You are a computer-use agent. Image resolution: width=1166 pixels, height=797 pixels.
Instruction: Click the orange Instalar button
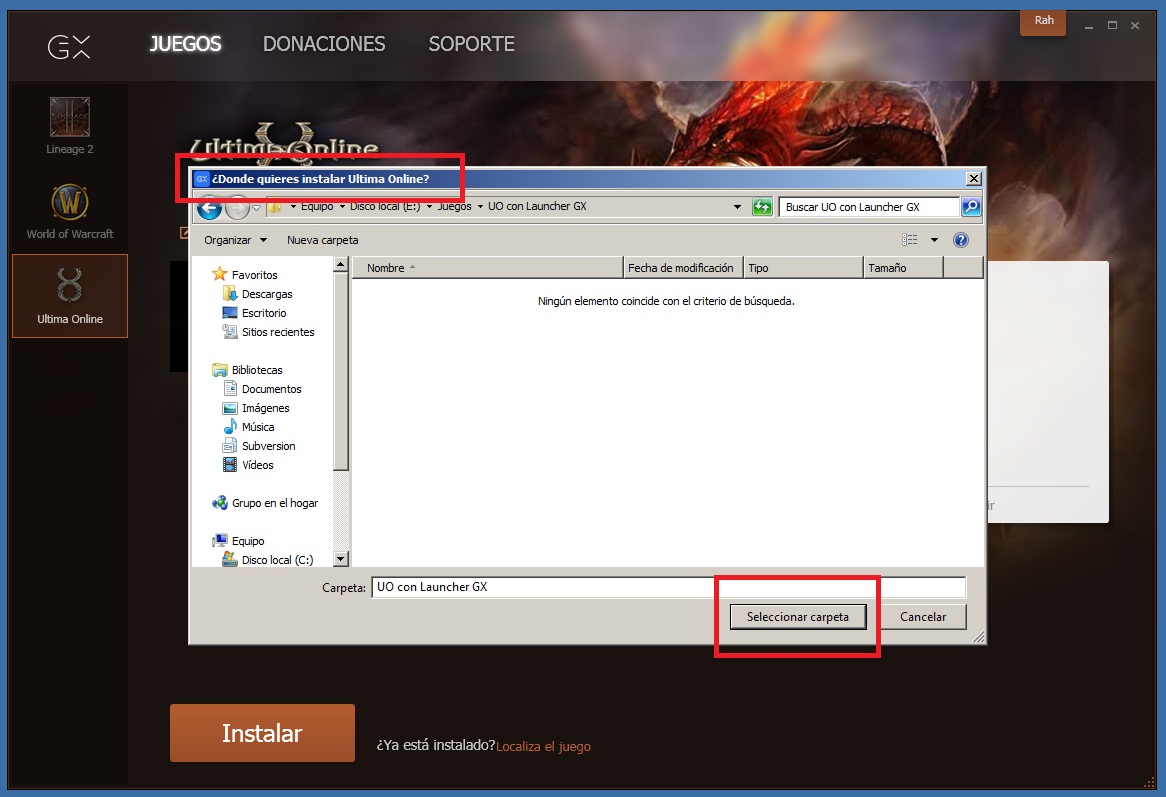[262, 733]
